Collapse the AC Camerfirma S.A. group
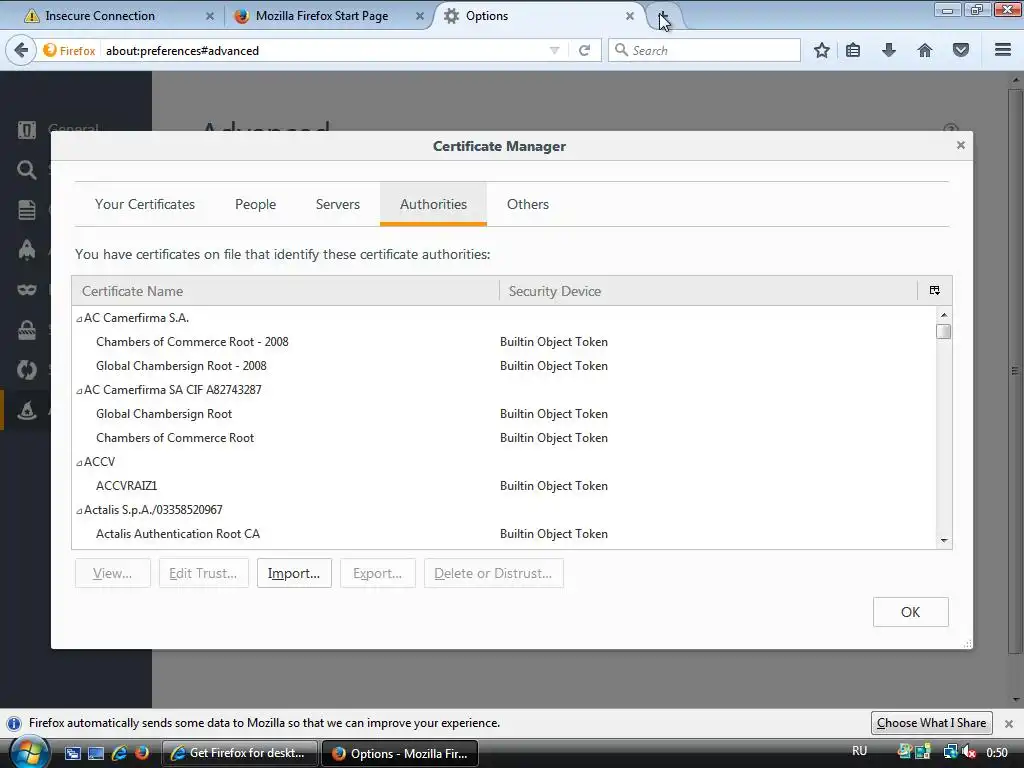The width and height of the screenshot is (1024, 768). 79,319
